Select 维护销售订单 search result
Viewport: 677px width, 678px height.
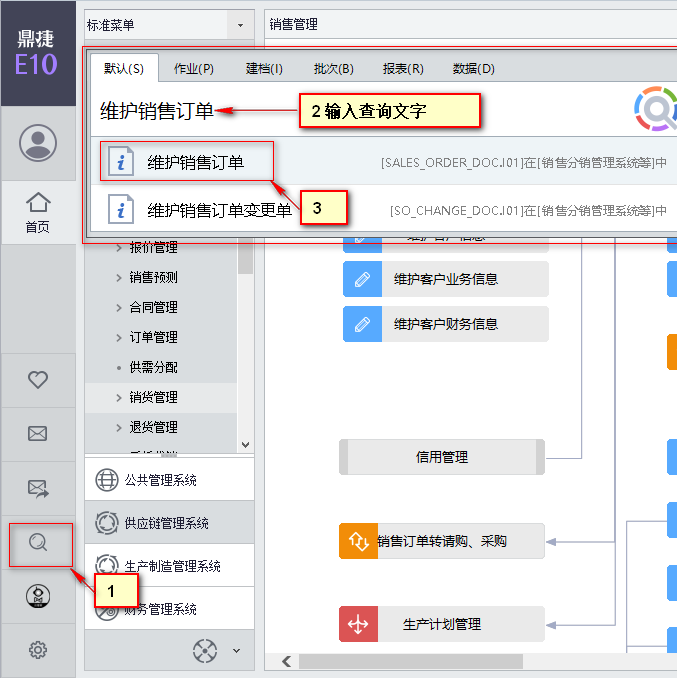pyautogui.click(x=195, y=162)
